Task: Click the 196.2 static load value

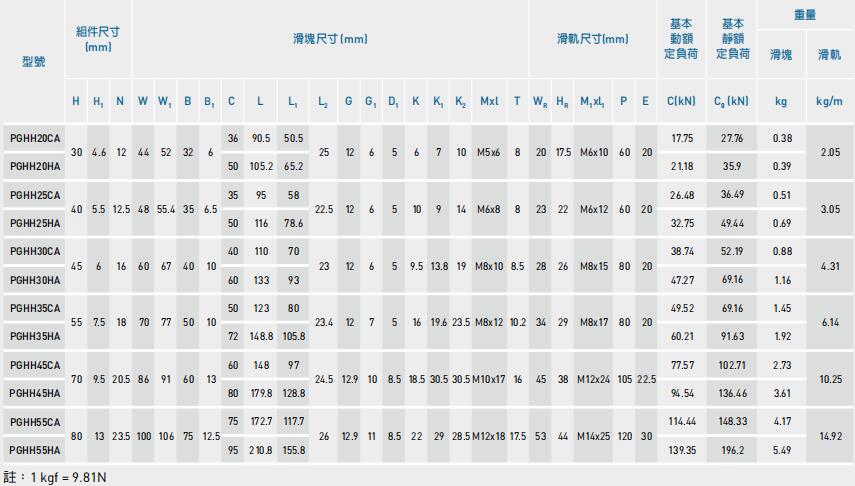Action: [x=733, y=451]
